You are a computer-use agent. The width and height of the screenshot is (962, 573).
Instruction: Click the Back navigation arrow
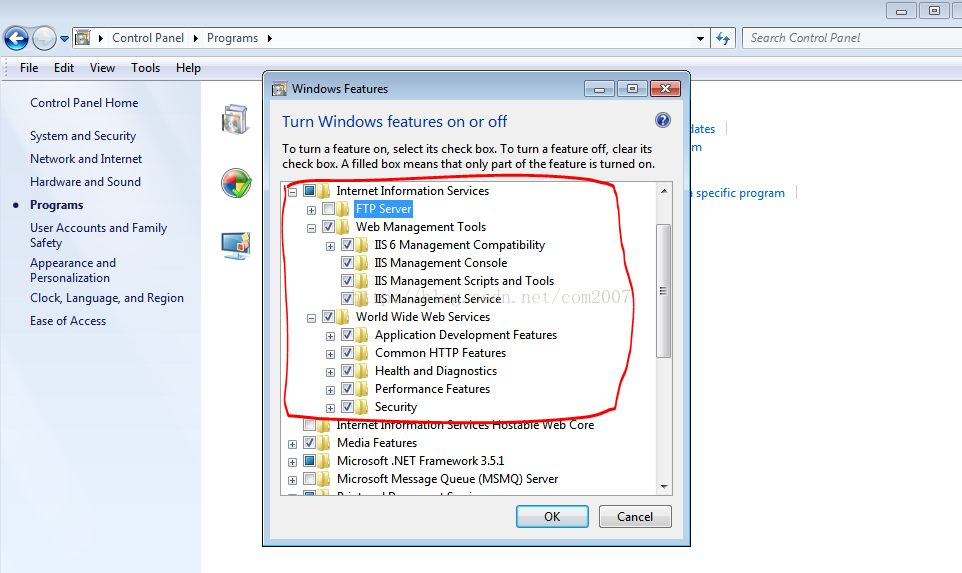pos(17,39)
